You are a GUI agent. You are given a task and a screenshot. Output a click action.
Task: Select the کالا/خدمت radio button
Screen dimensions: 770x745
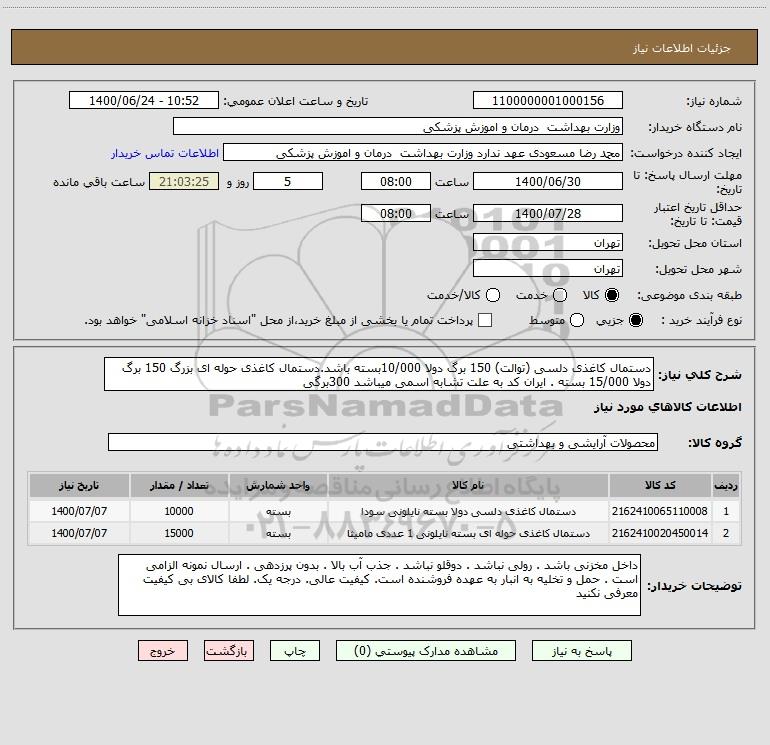[x=493, y=295]
